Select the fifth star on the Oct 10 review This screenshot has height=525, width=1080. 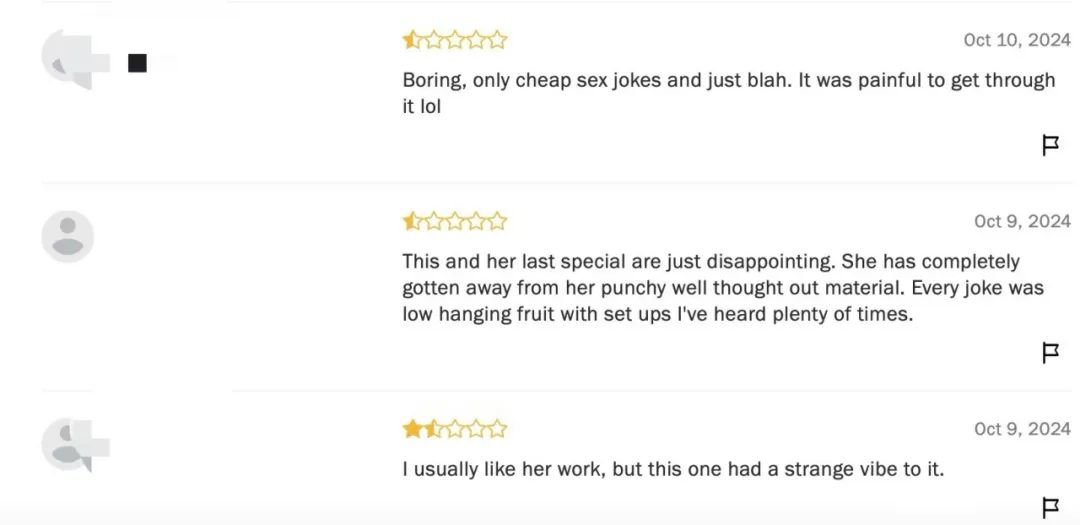pyautogui.click(x=497, y=40)
